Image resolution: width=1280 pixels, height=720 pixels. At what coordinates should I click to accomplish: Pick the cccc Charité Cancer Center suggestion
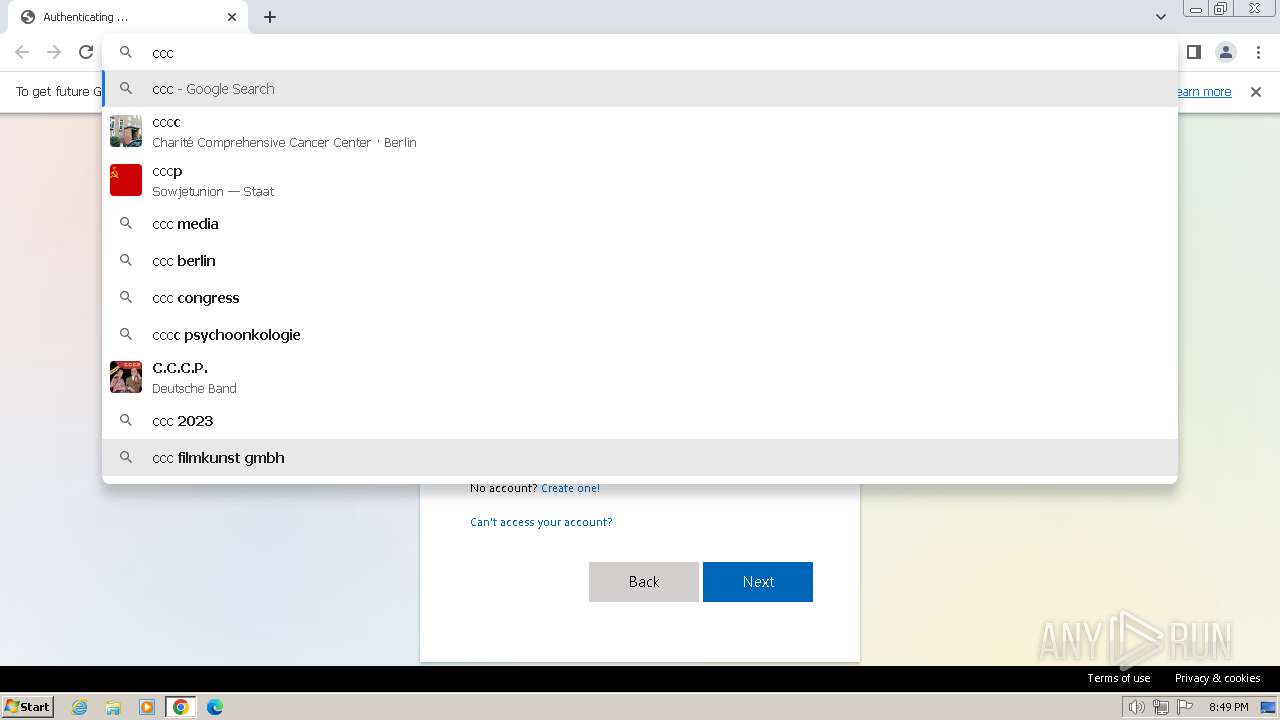[x=640, y=132]
